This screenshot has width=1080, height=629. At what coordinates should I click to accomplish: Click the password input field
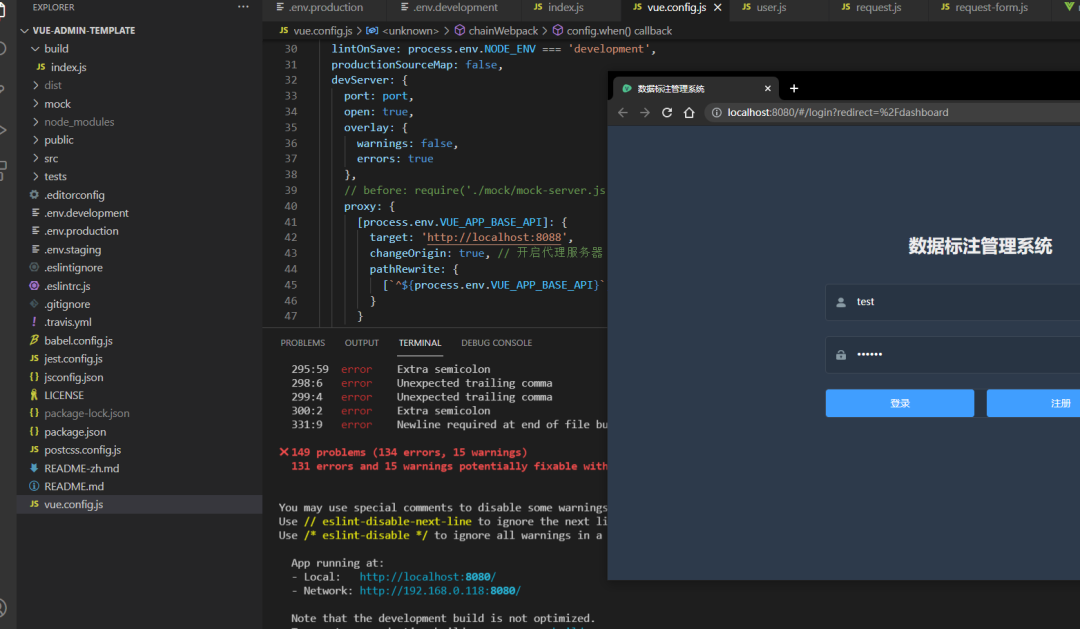point(953,355)
